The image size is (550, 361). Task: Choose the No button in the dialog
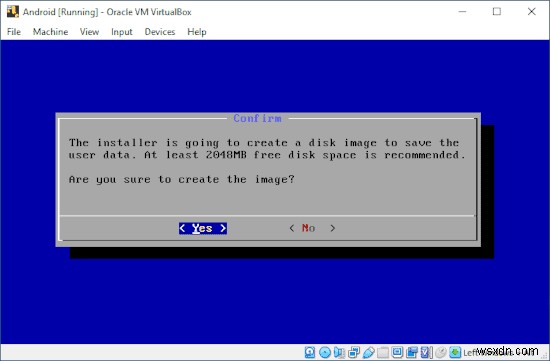(312, 228)
